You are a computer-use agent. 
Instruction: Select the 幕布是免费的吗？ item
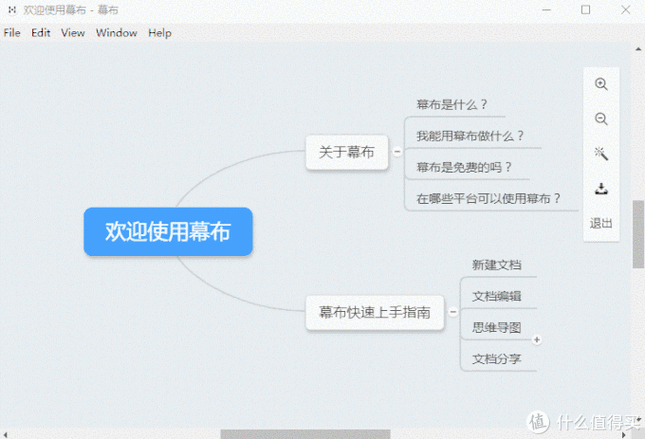464,167
